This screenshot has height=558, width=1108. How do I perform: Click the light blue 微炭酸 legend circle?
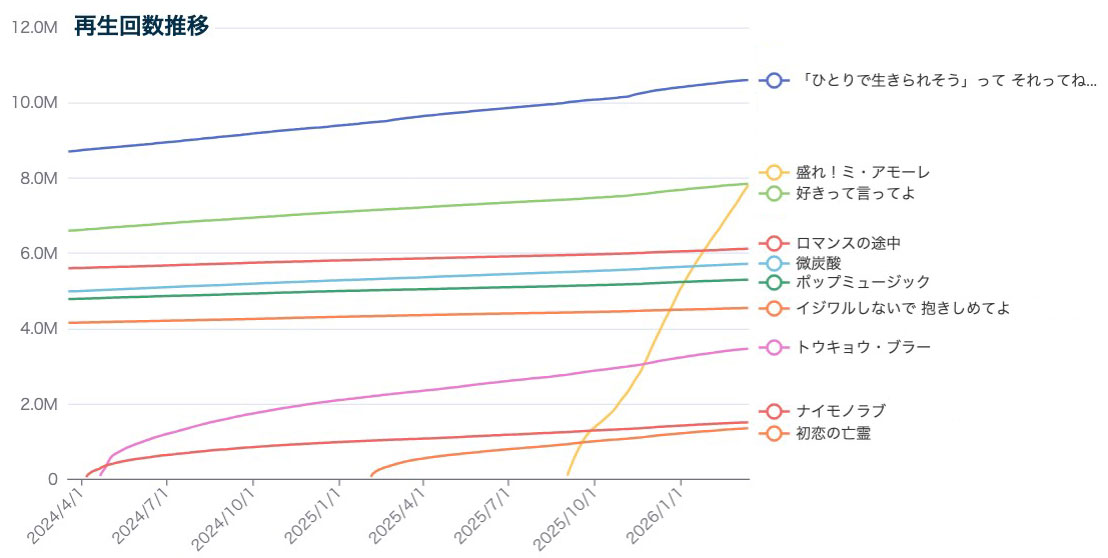(x=773, y=263)
